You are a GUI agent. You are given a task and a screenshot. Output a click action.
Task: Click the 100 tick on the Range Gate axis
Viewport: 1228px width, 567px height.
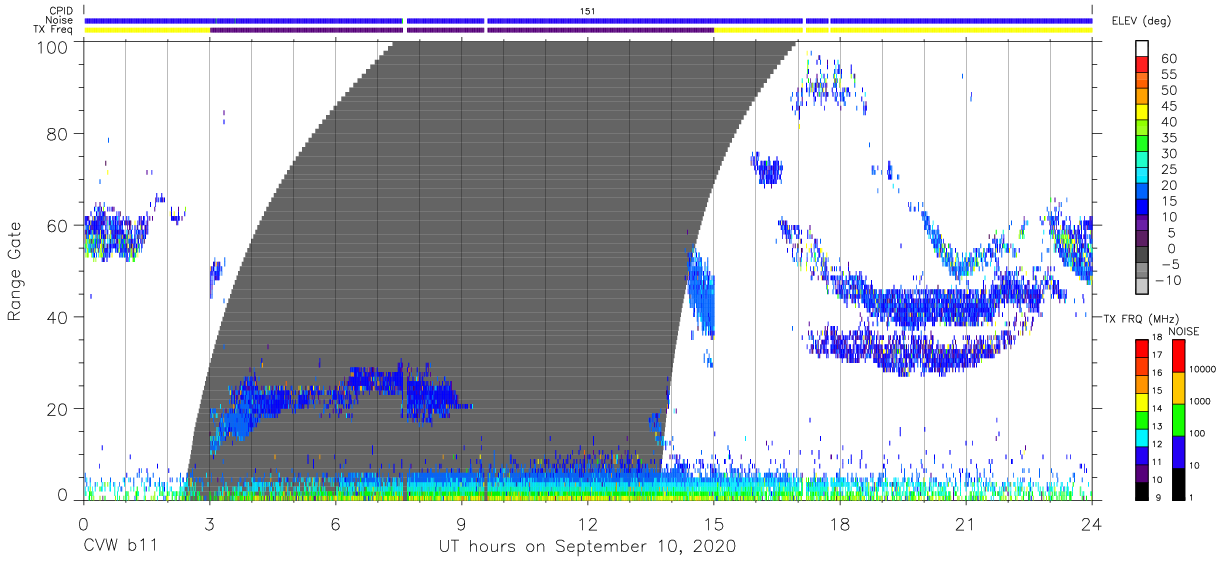point(53,46)
